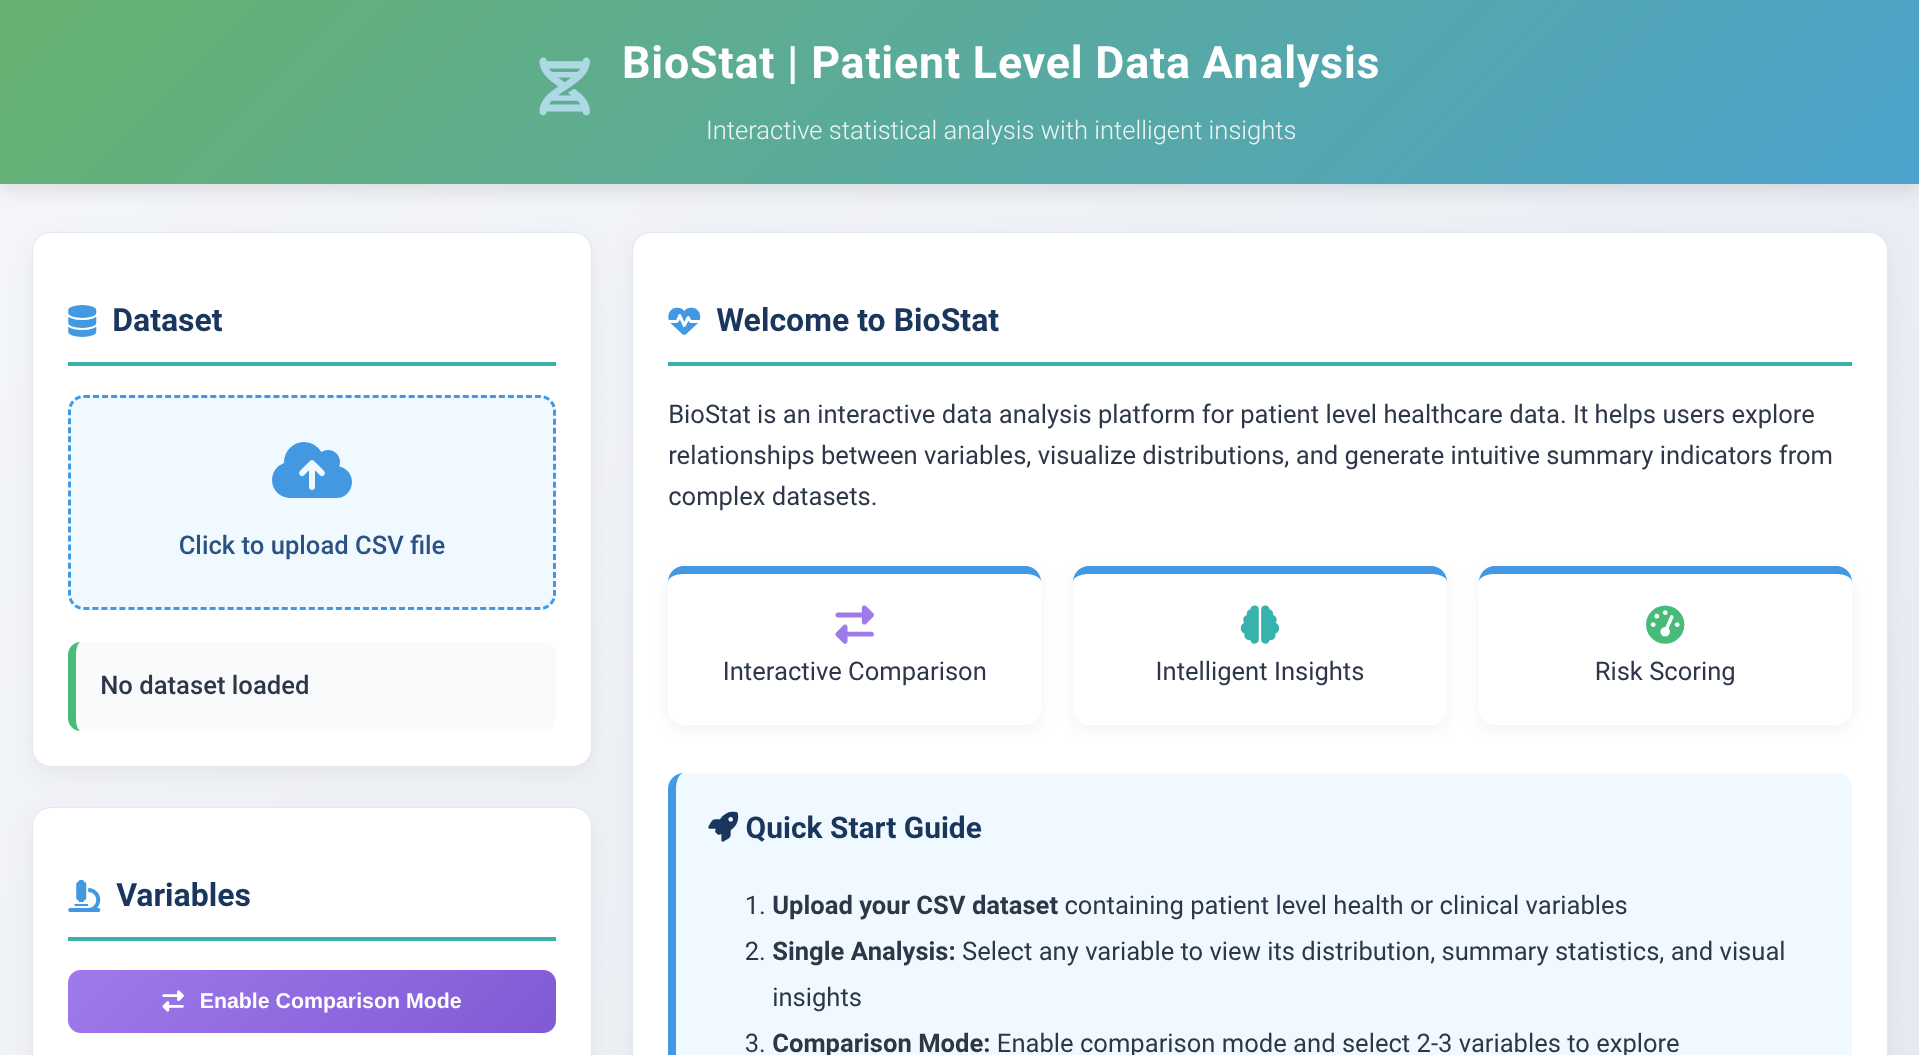Click the database icon beside Dataset
Viewport: 1919px width, 1055px height.
click(x=82, y=321)
